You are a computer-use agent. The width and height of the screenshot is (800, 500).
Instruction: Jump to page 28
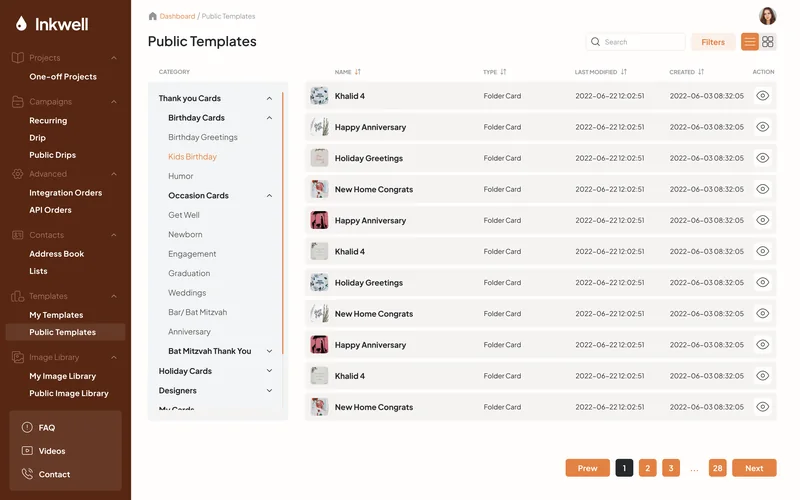[x=717, y=468]
